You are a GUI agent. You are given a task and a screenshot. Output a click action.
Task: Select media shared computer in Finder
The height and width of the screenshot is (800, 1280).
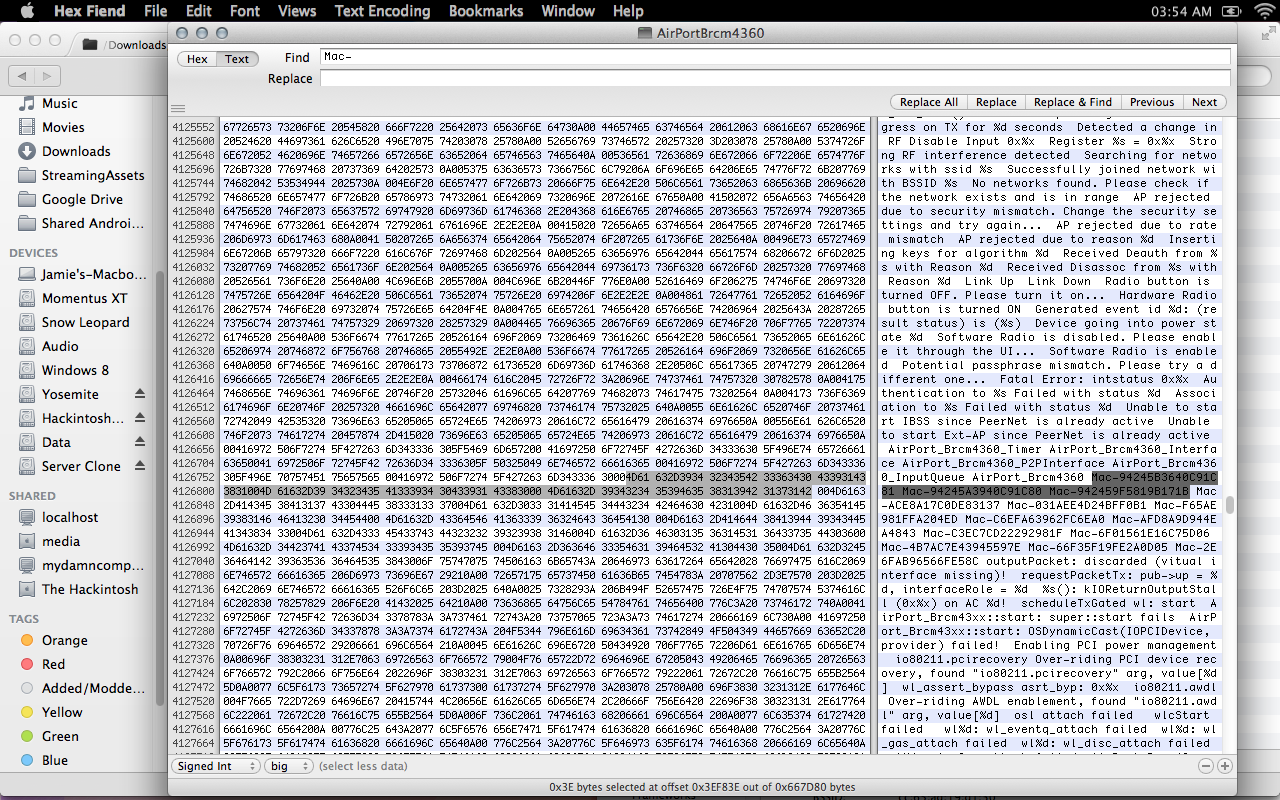(60, 541)
